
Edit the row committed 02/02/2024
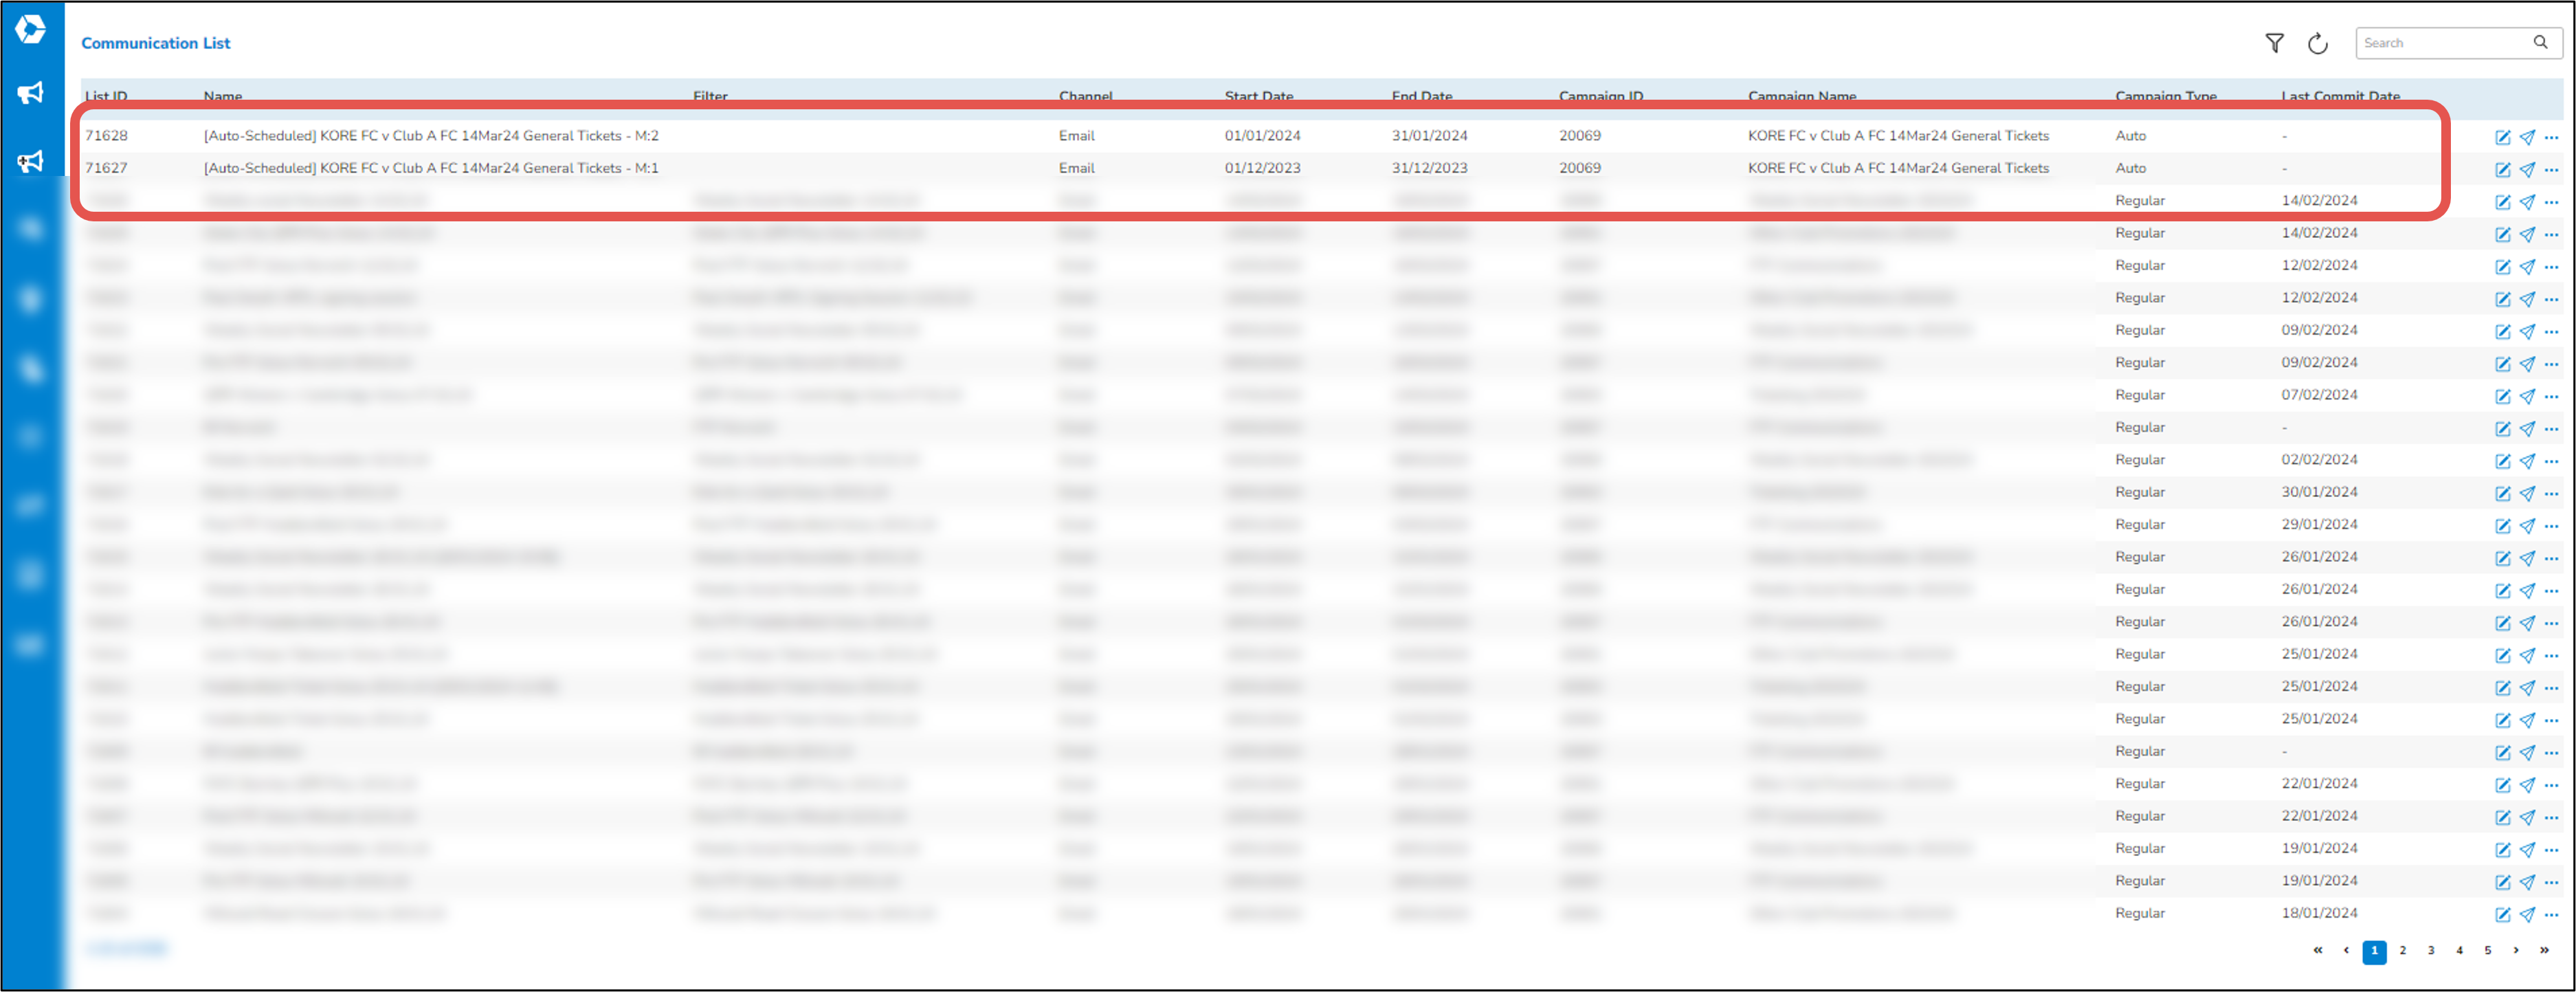[2502, 461]
